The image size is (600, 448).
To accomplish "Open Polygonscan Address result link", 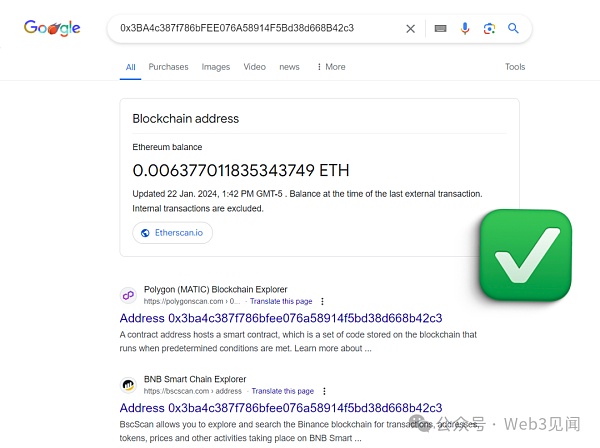I will 280,318.
